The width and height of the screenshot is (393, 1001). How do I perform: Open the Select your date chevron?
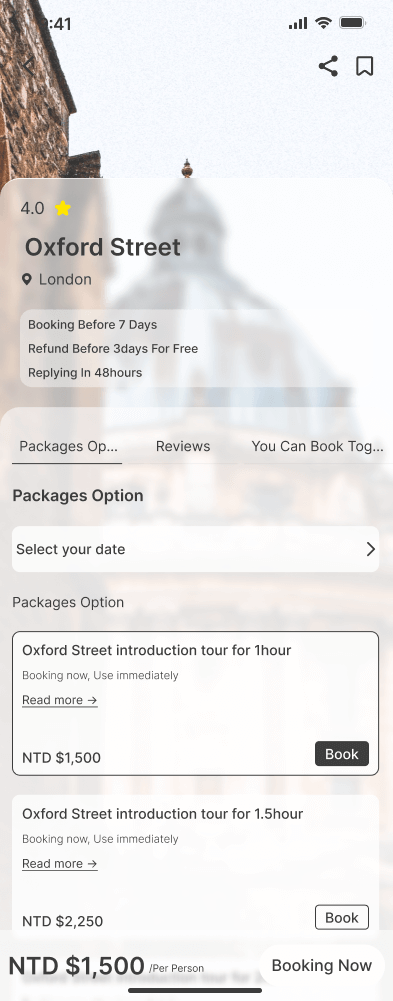371,549
